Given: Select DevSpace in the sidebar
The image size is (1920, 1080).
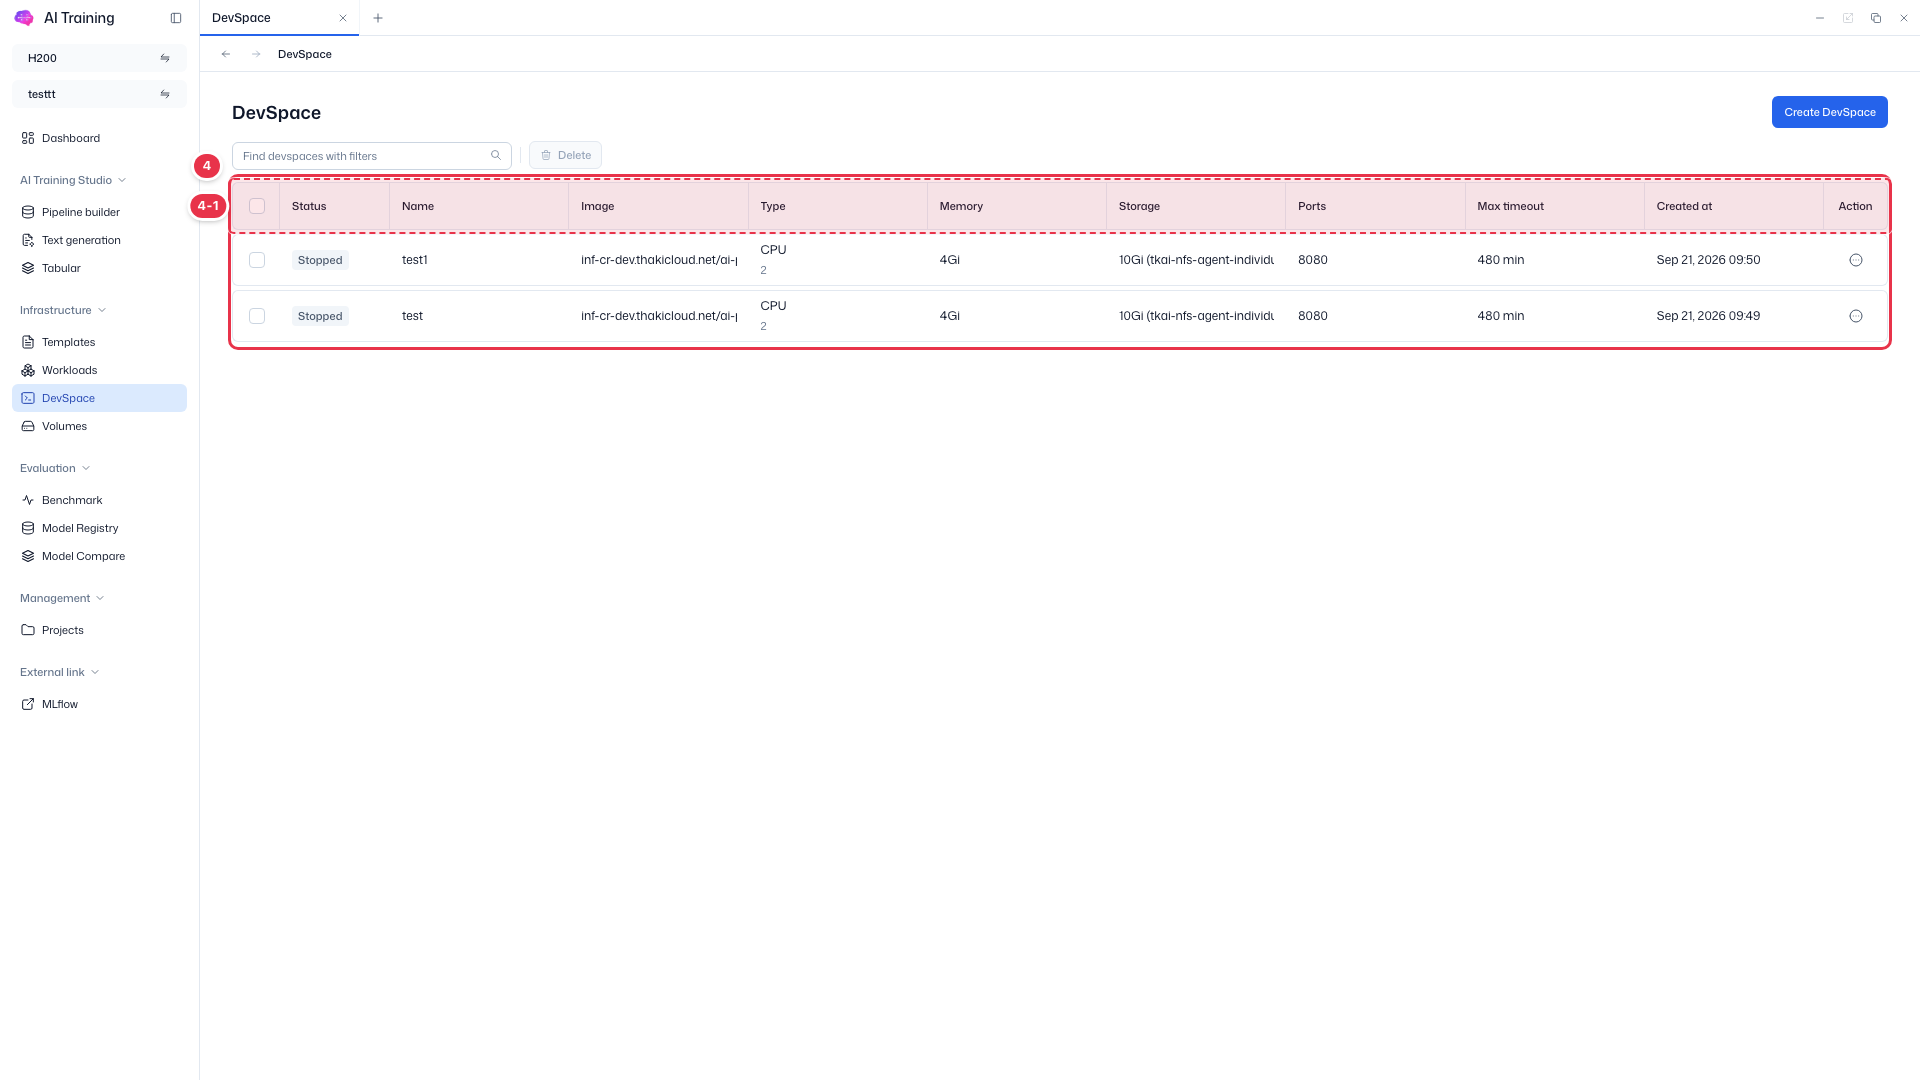Looking at the screenshot, I should (x=99, y=398).
